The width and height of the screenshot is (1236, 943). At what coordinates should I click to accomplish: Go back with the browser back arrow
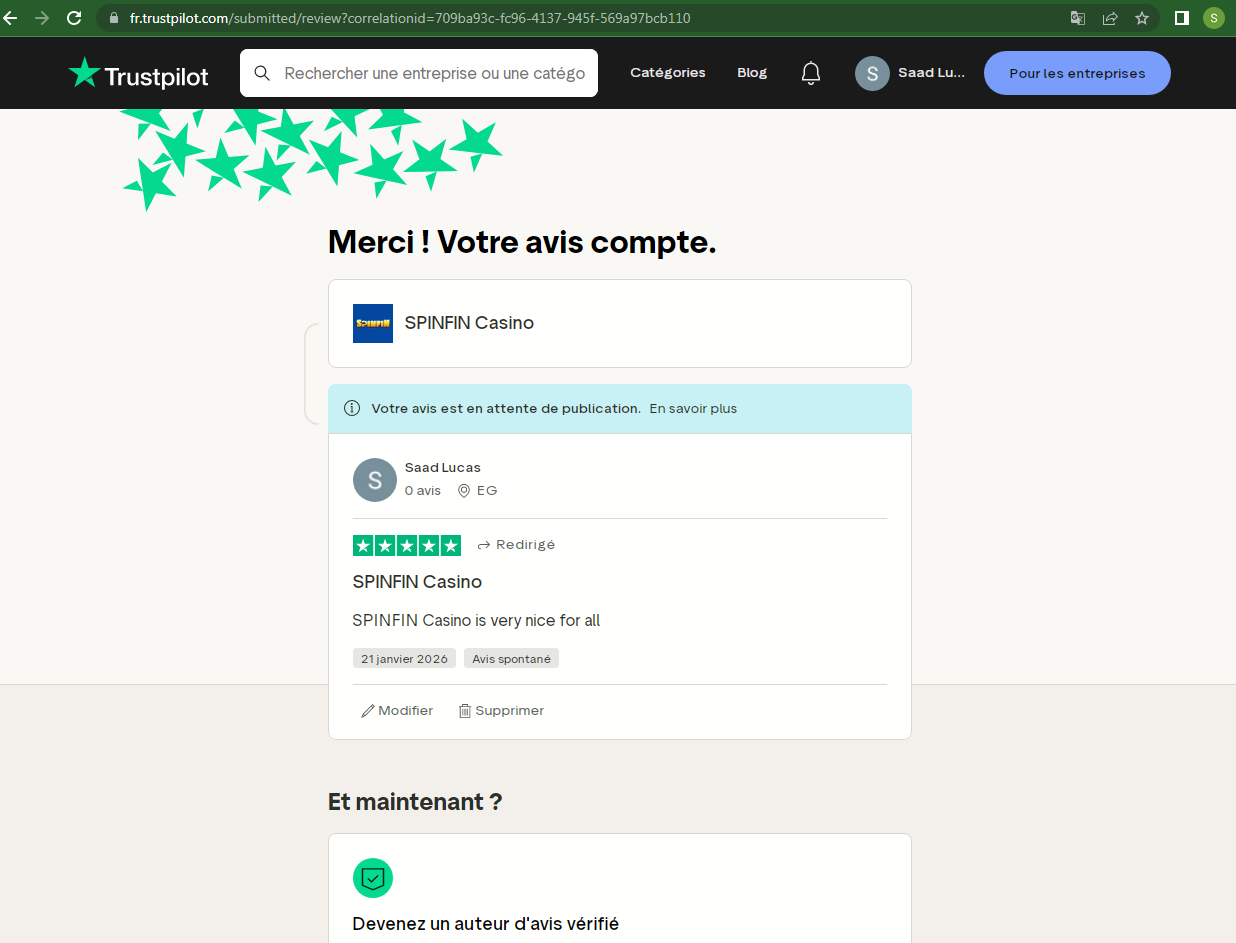[11, 18]
